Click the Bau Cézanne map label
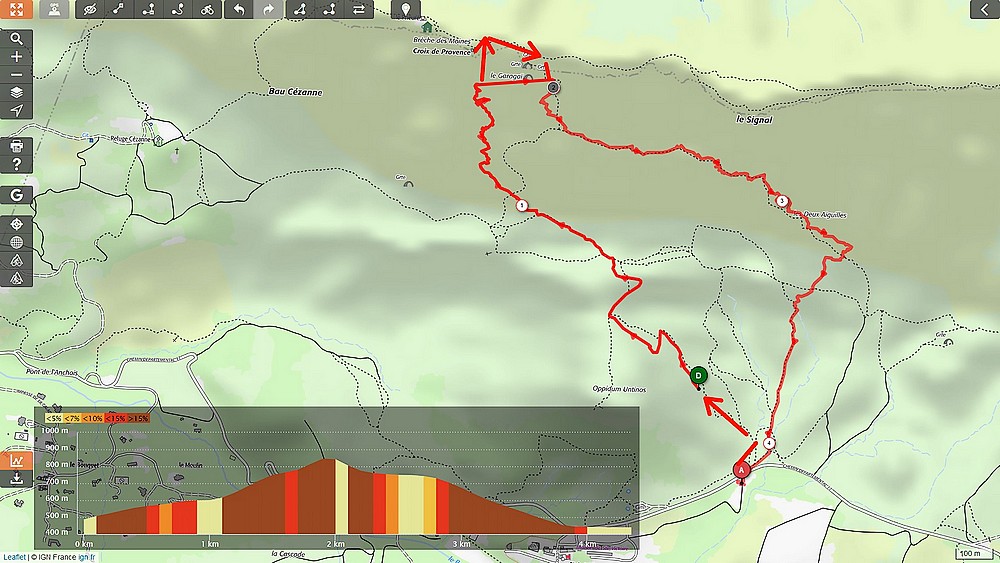 click(295, 92)
